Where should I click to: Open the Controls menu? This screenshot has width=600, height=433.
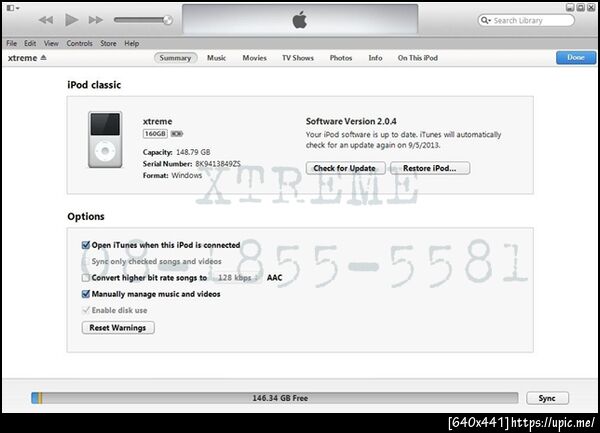(80, 43)
